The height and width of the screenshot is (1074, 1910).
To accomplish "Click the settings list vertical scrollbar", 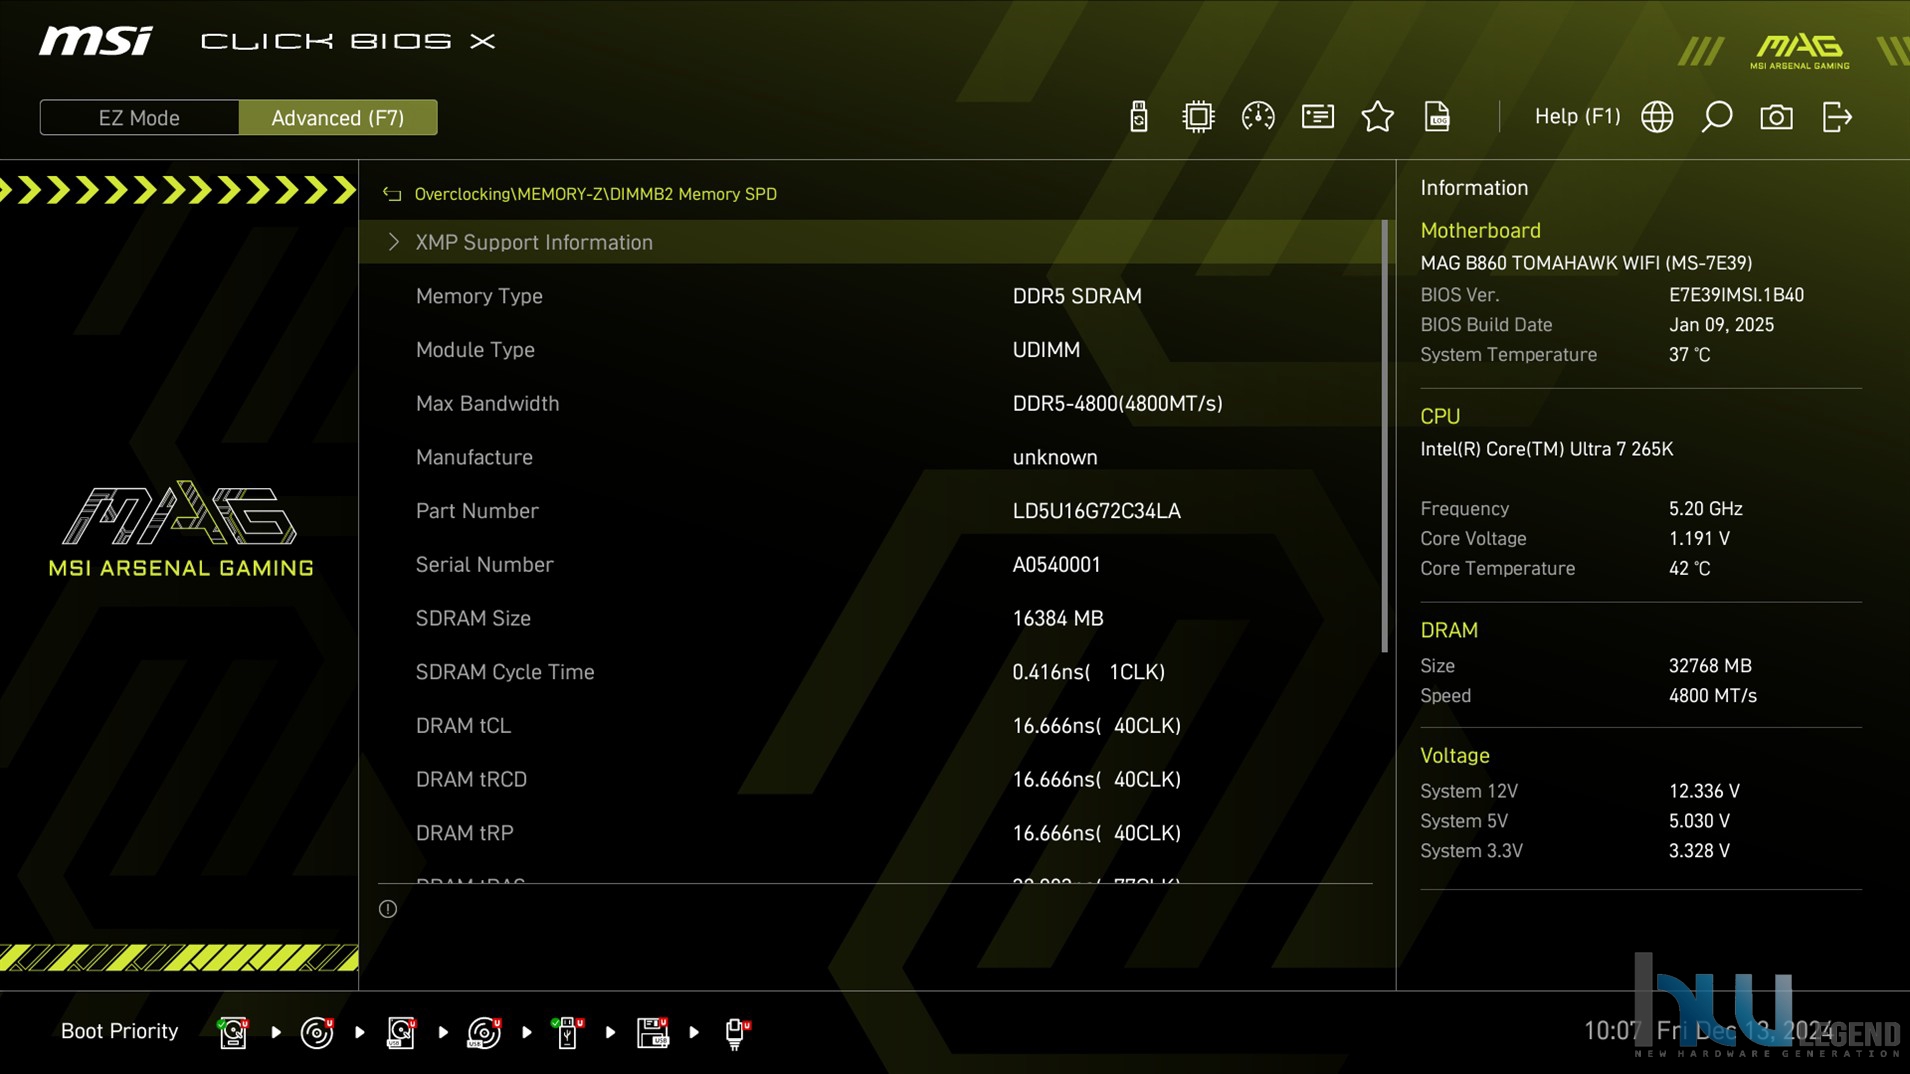I will pos(1385,437).
